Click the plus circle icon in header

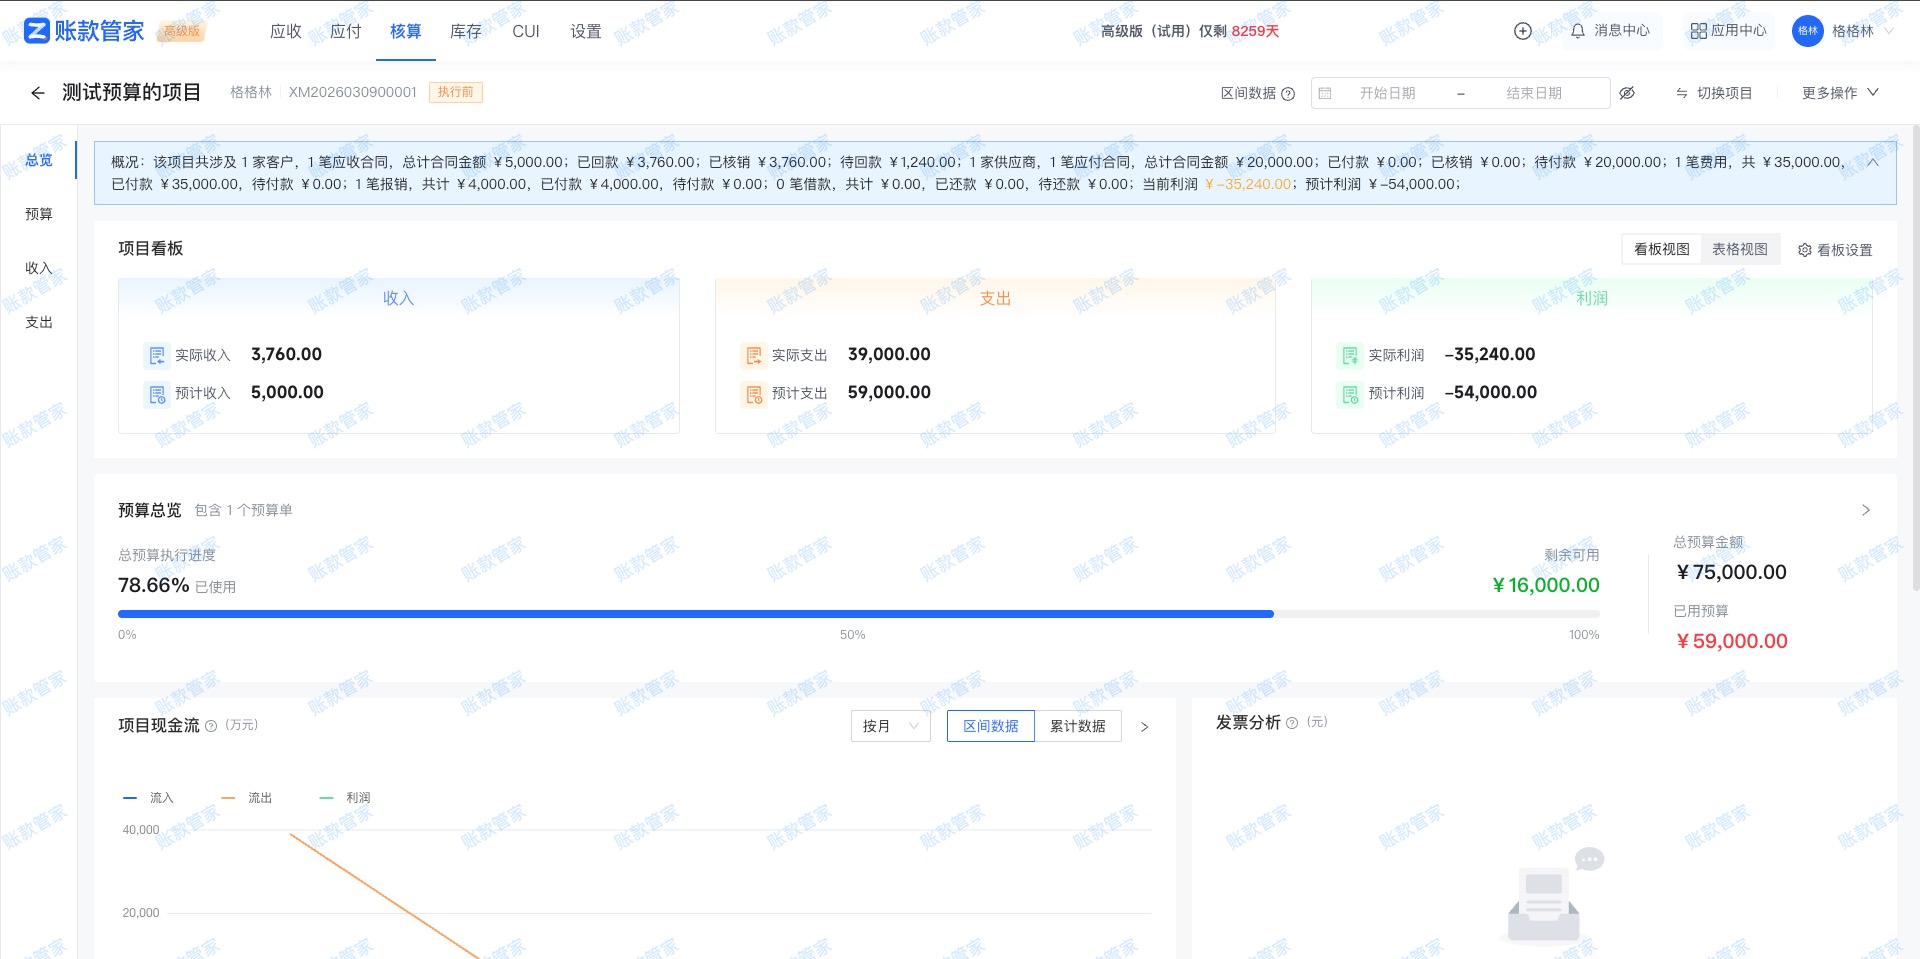(x=1522, y=31)
